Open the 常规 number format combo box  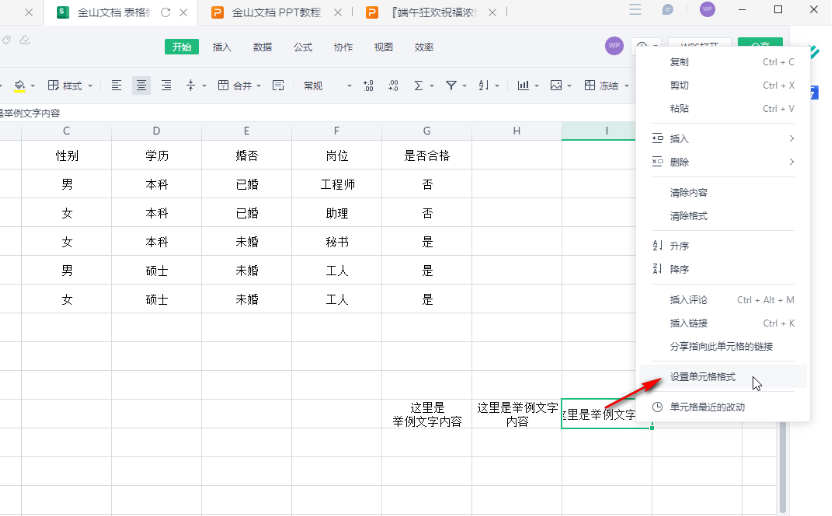pos(327,85)
